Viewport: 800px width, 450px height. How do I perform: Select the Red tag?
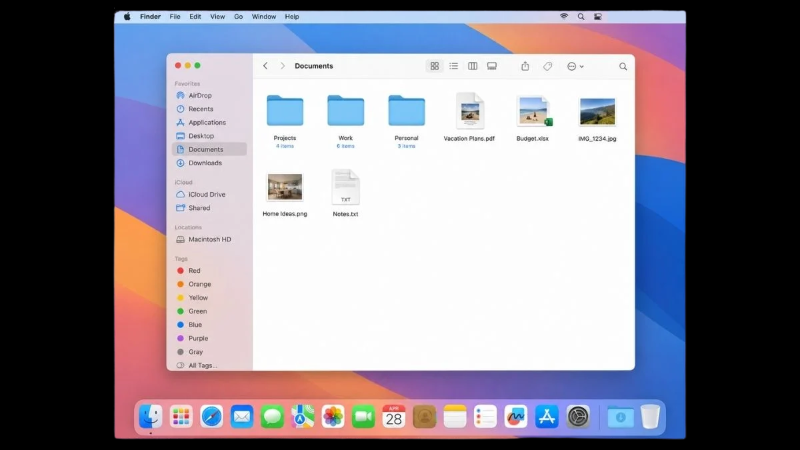coord(210,270)
